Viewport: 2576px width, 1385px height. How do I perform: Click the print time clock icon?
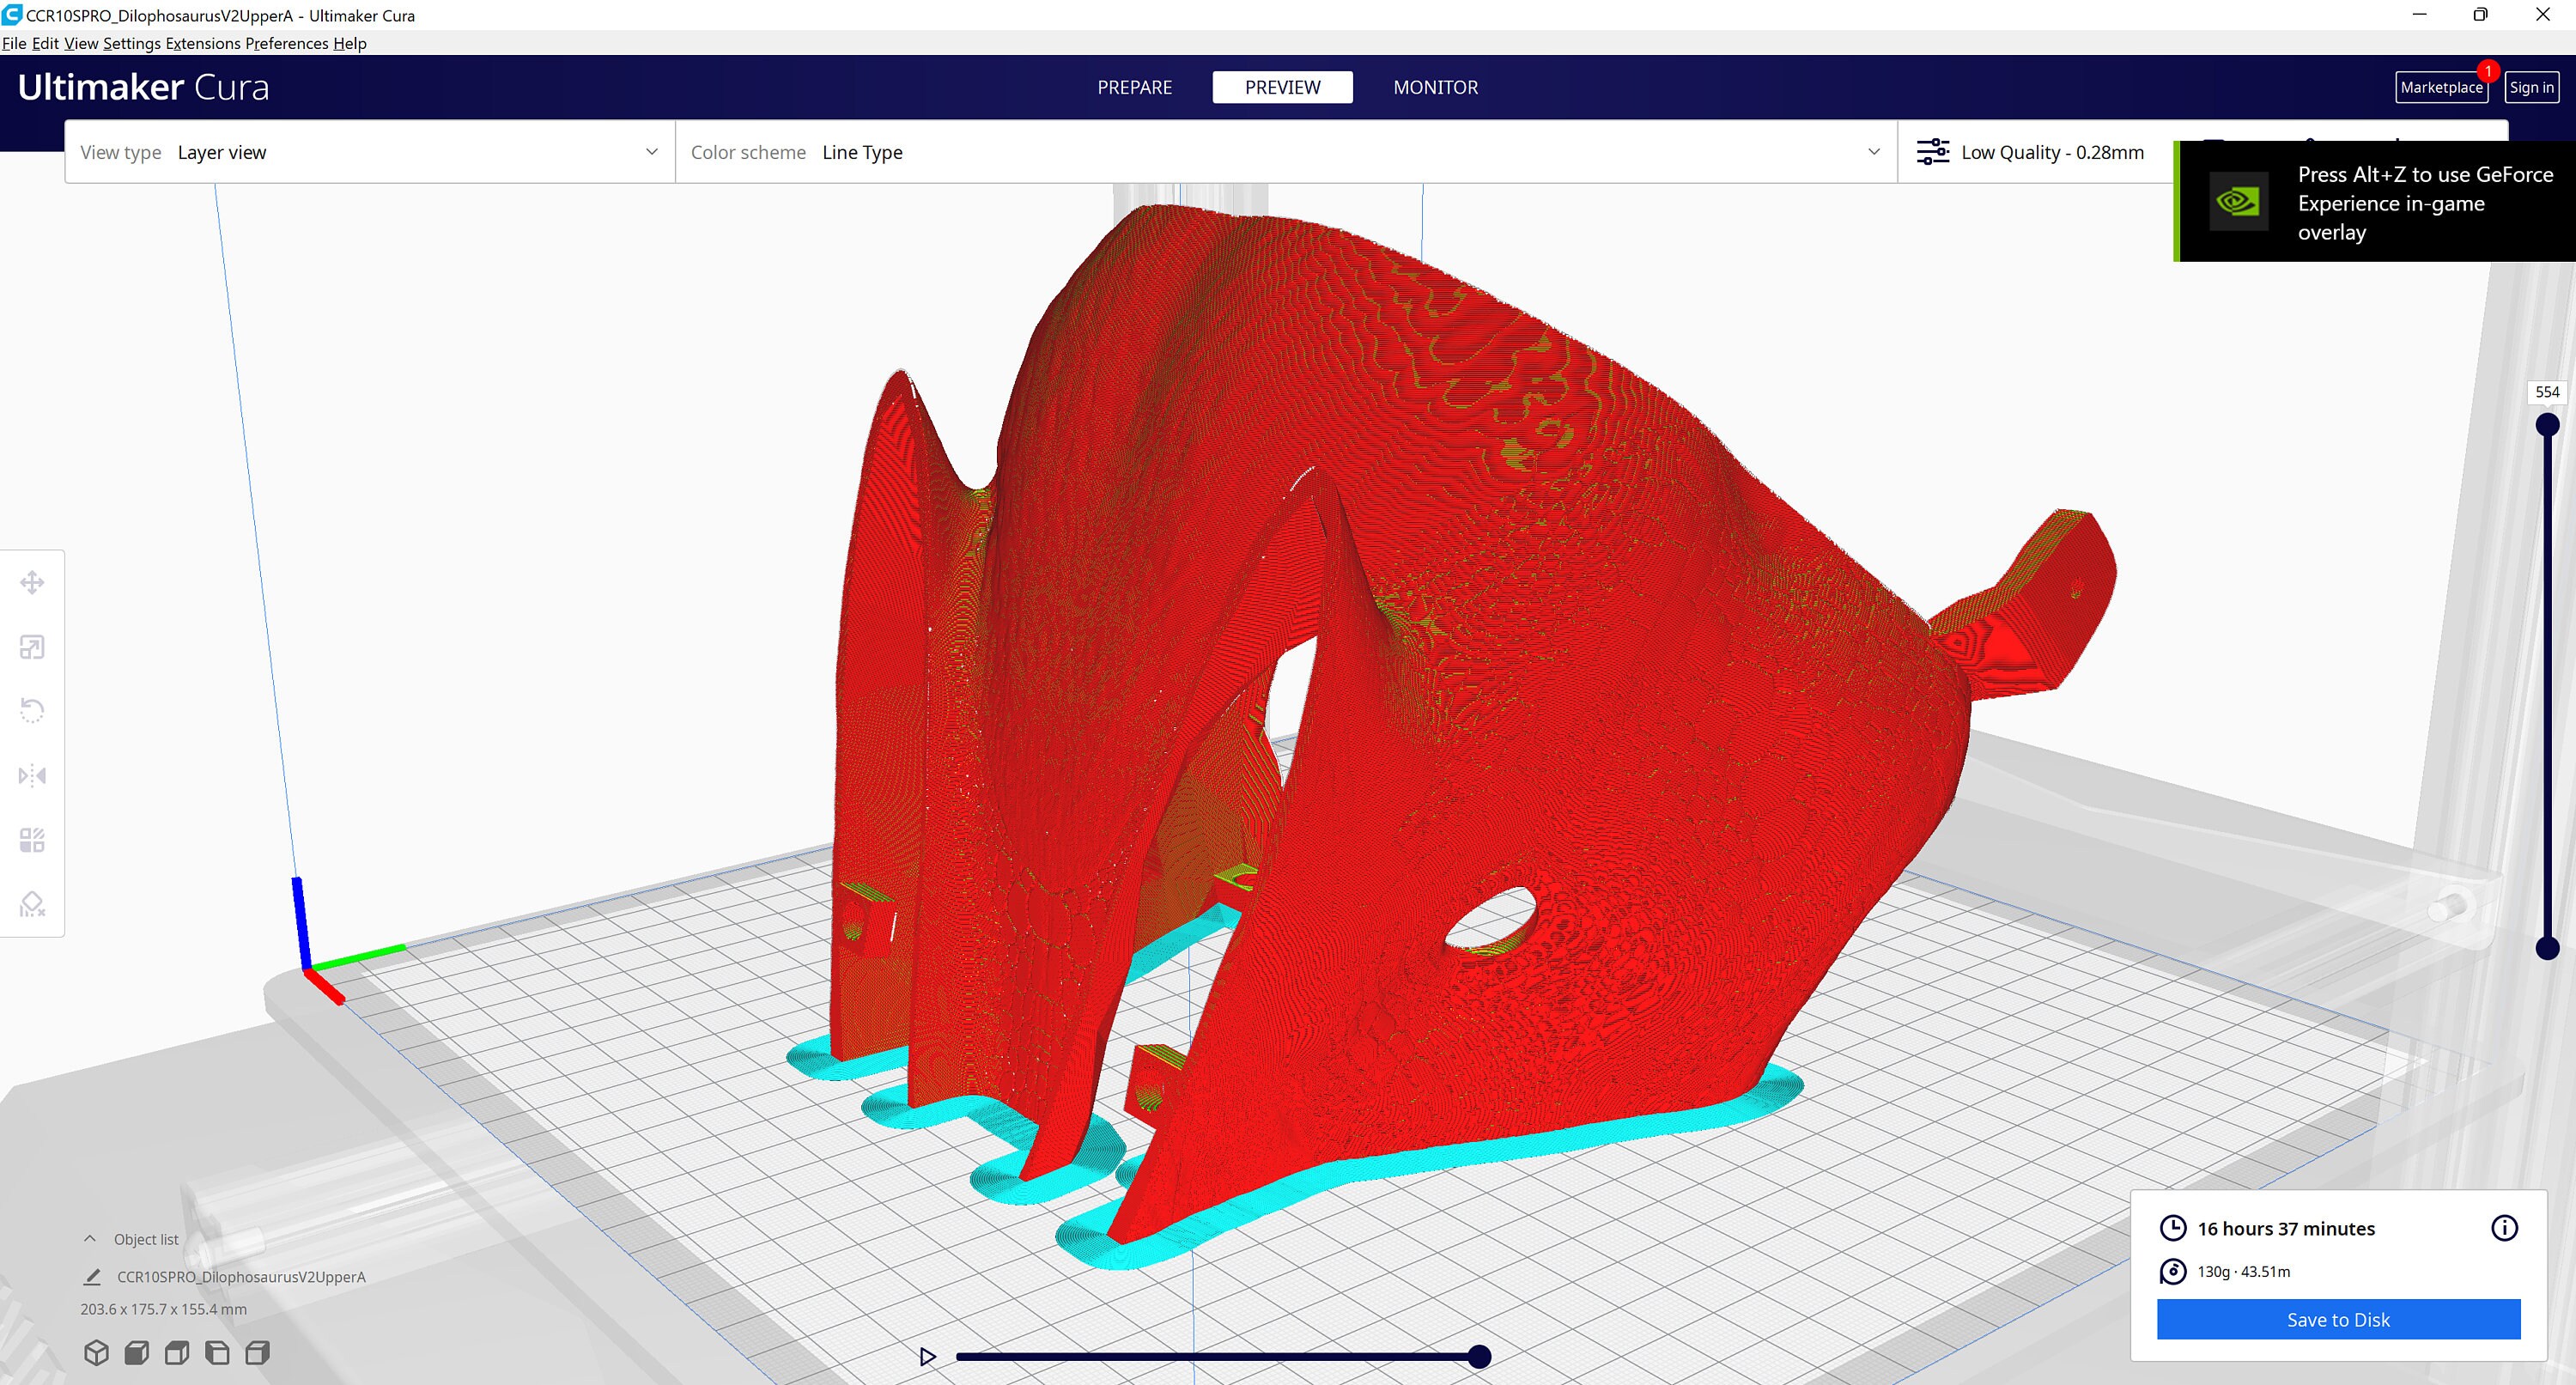(2172, 1228)
